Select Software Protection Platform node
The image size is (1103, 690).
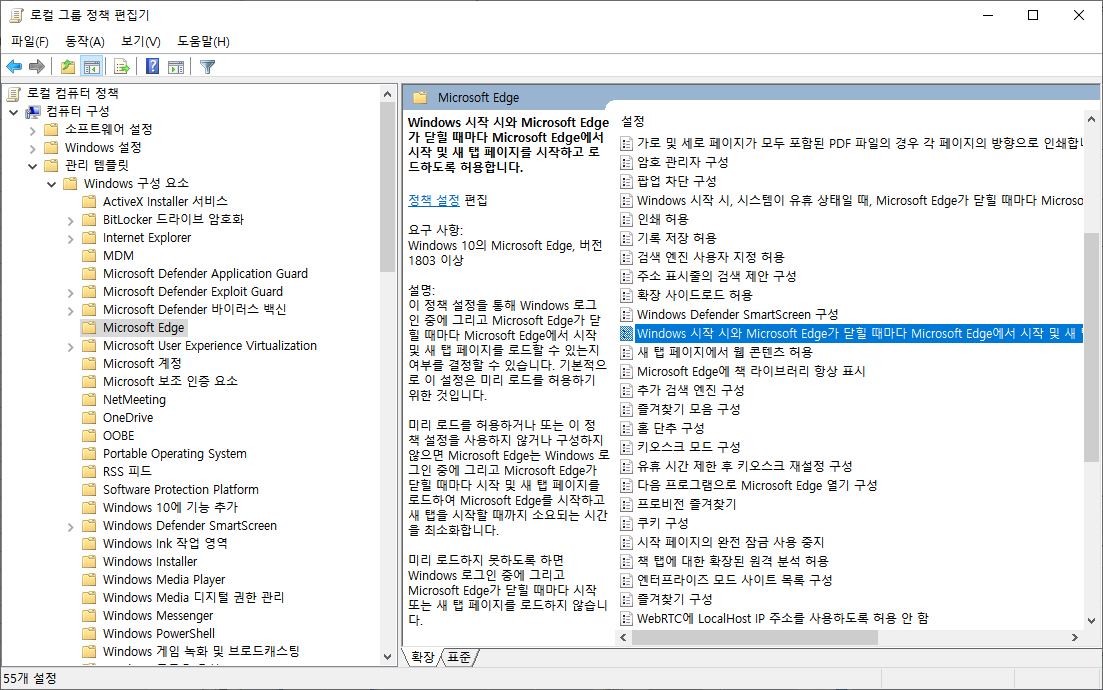(x=181, y=490)
